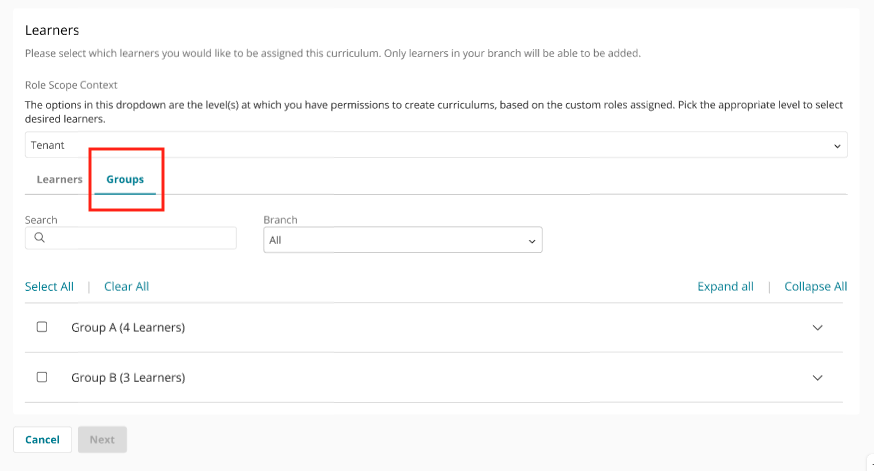Expand Group B with its chevron
This screenshot has width=874, height=471.
coord(817,378)
